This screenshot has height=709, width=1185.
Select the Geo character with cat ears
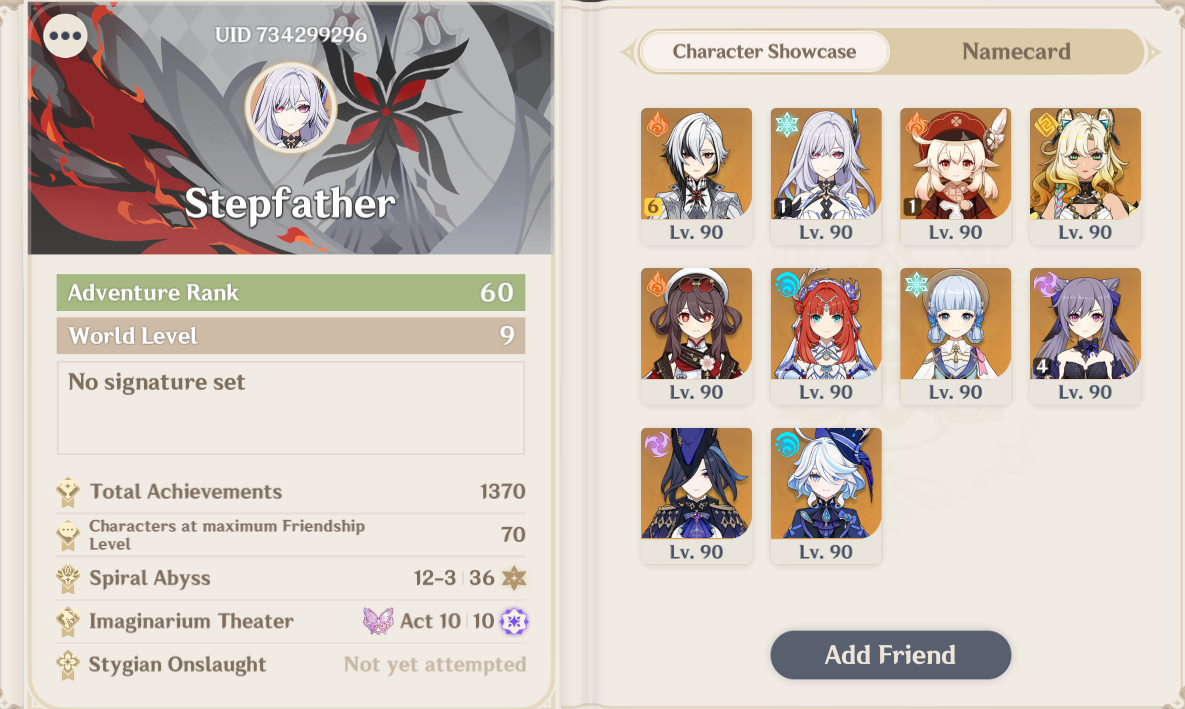point(1084,176)
